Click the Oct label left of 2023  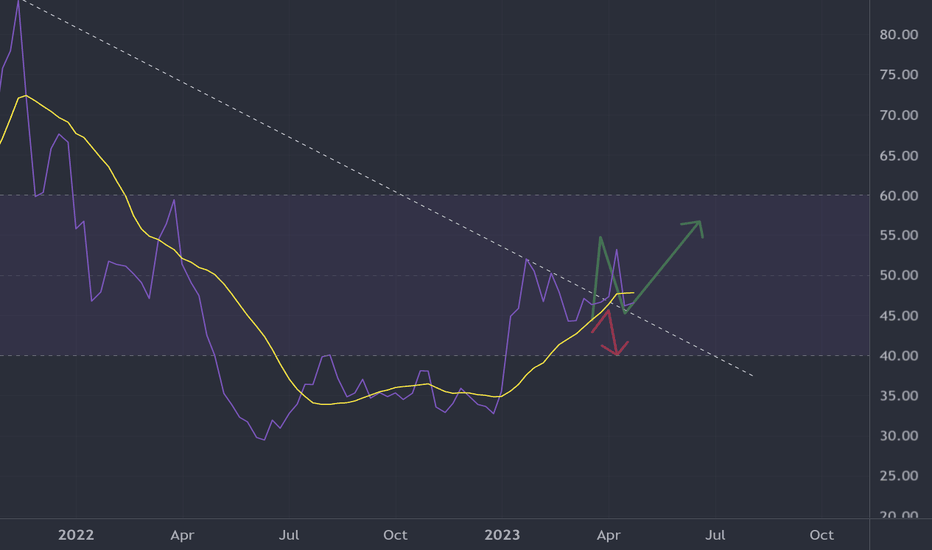point(395,535)
